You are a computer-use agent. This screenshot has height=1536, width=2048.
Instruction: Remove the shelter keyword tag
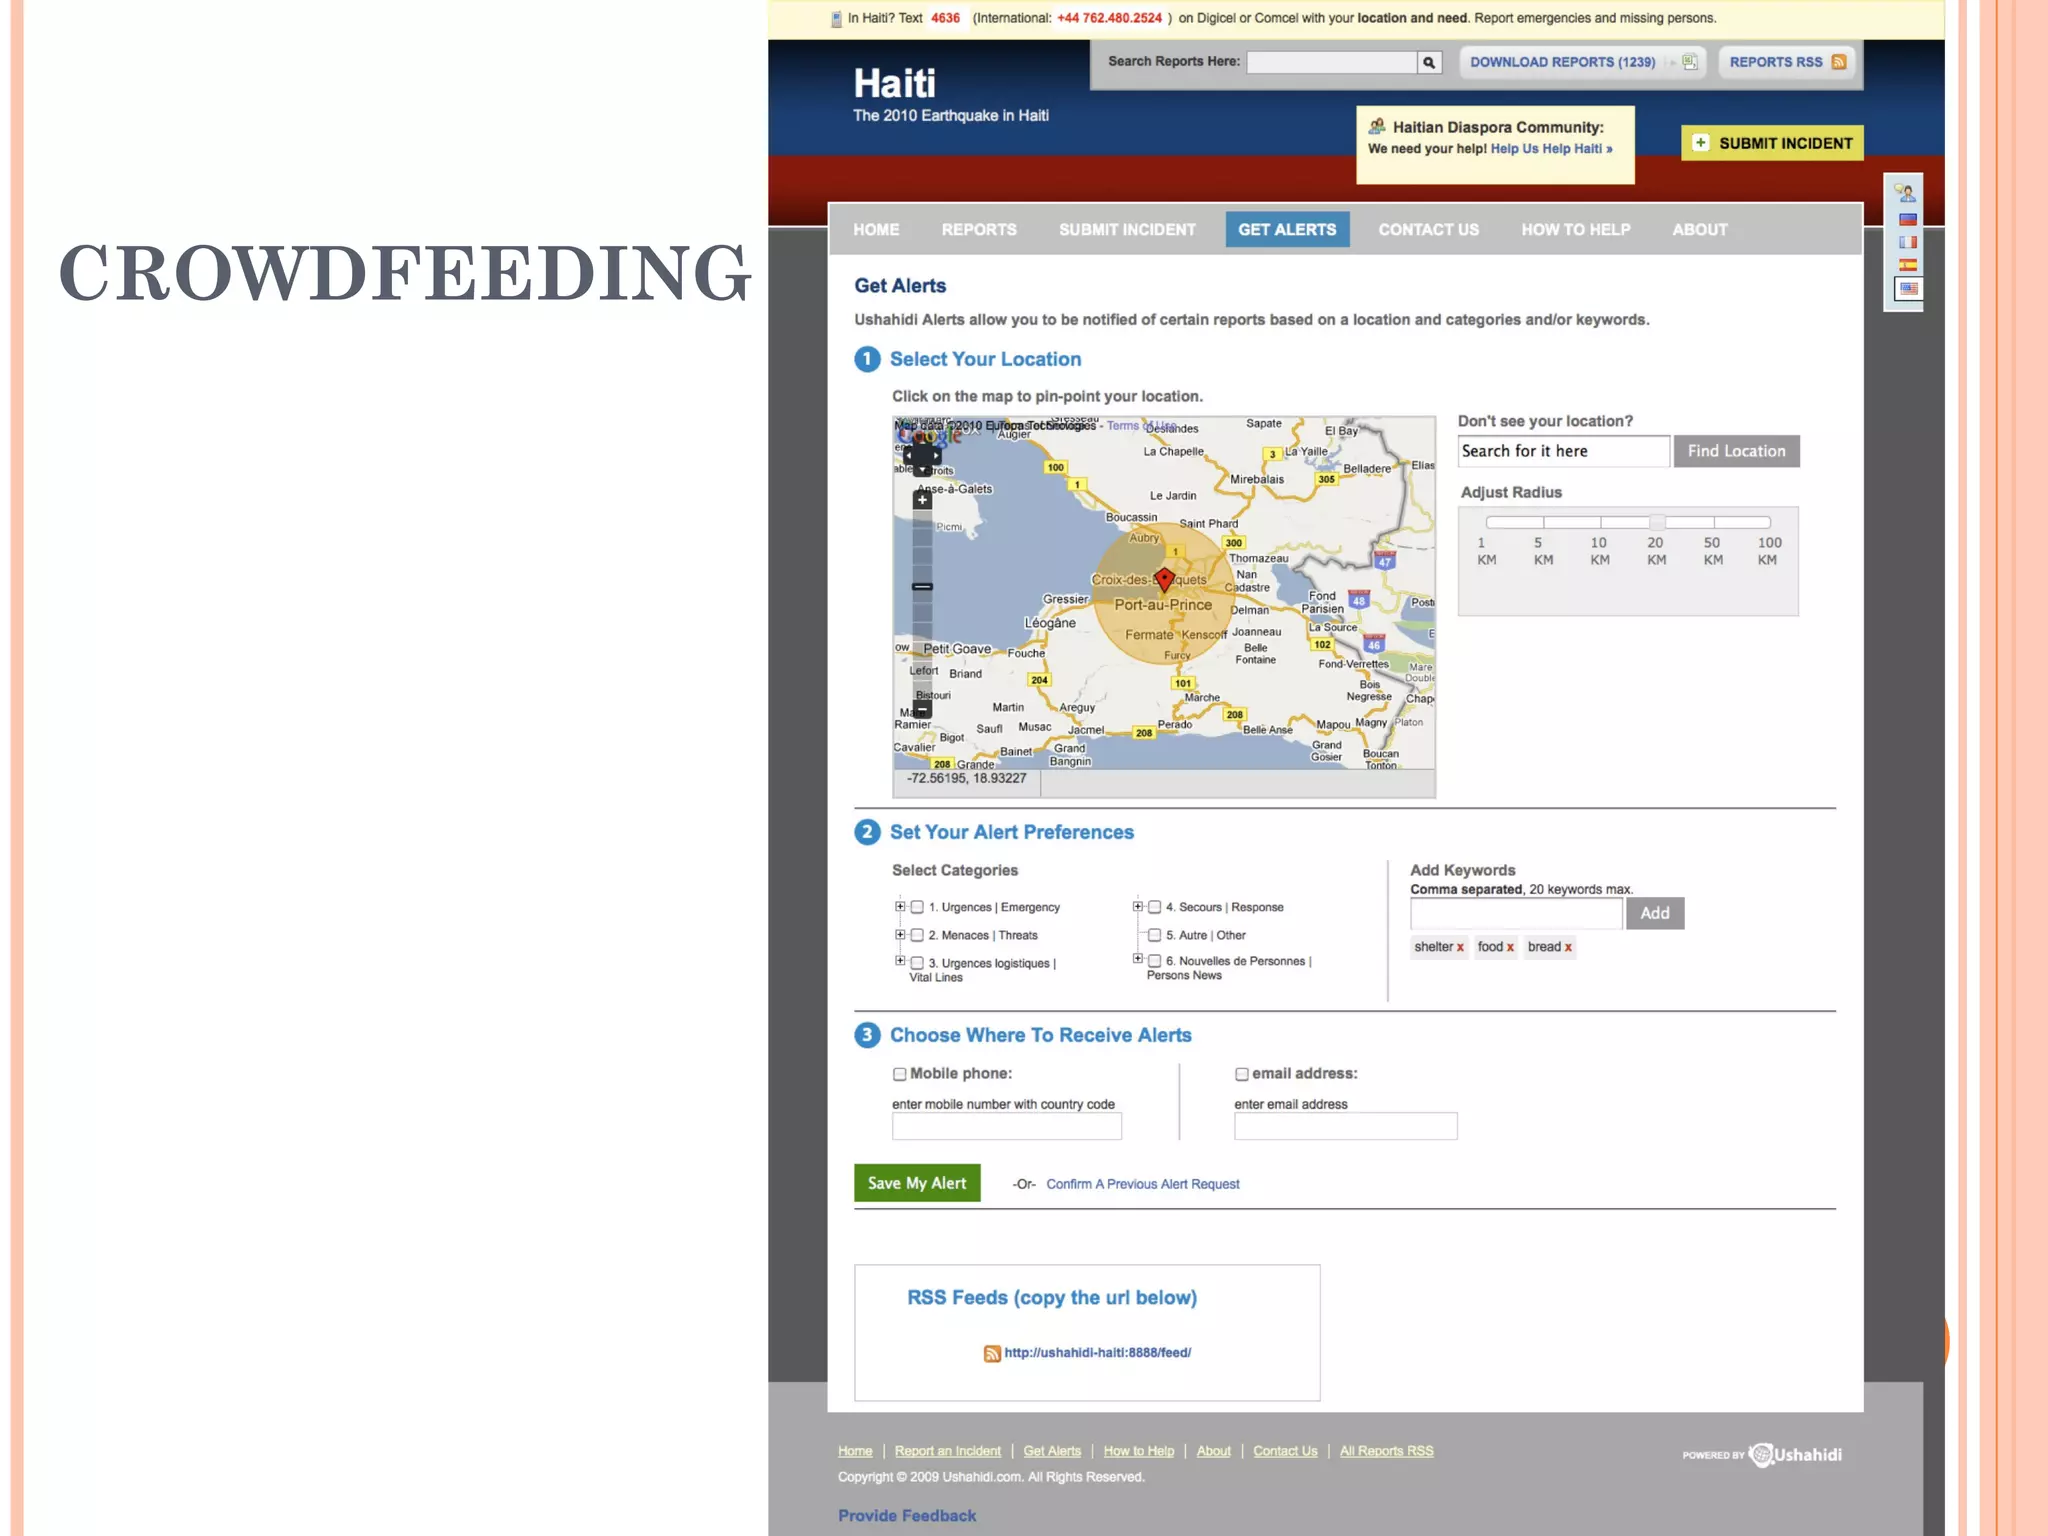(1460, 948)
